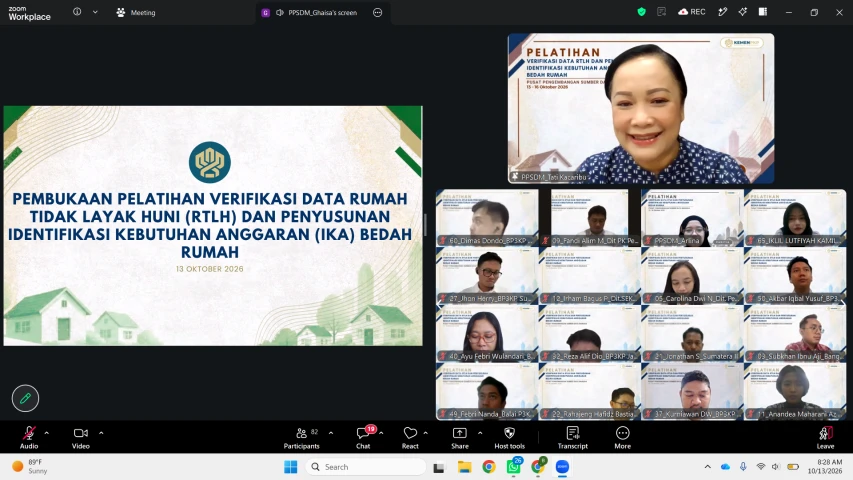853x480 pixels.
Task: Select 05_Carolina Dwi N video tile
Action: pyautogui.click(x=693, y=276)
